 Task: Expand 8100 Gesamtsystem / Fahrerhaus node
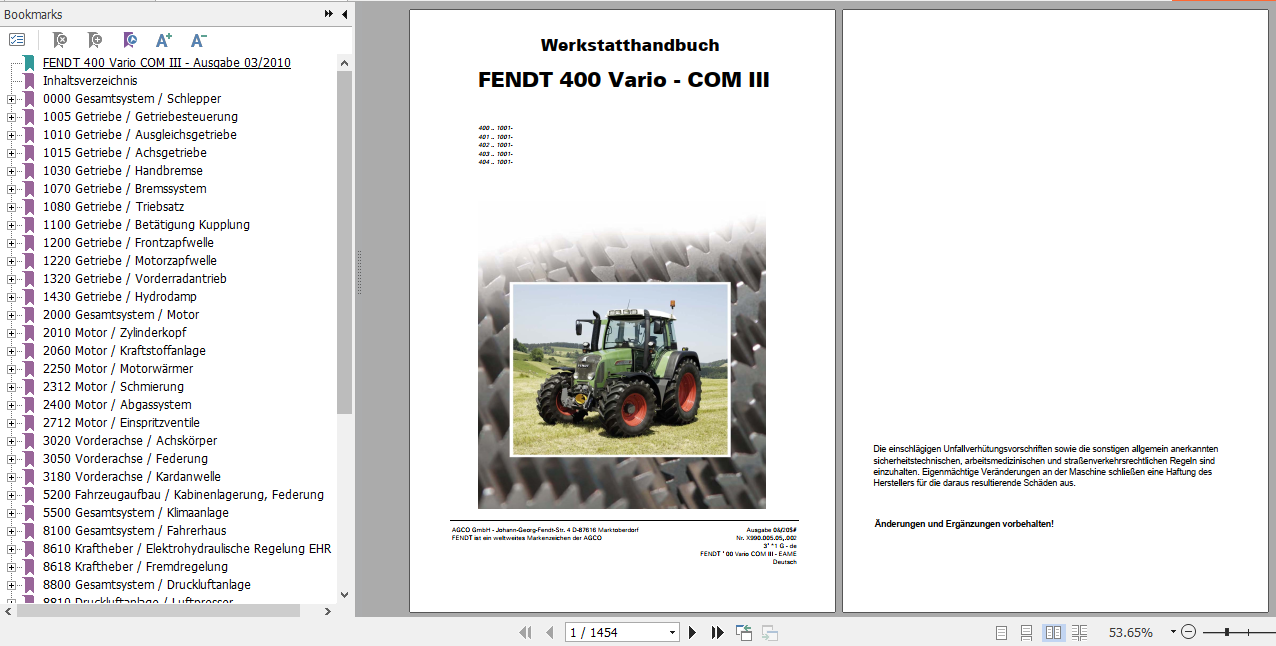click(12, 531)
